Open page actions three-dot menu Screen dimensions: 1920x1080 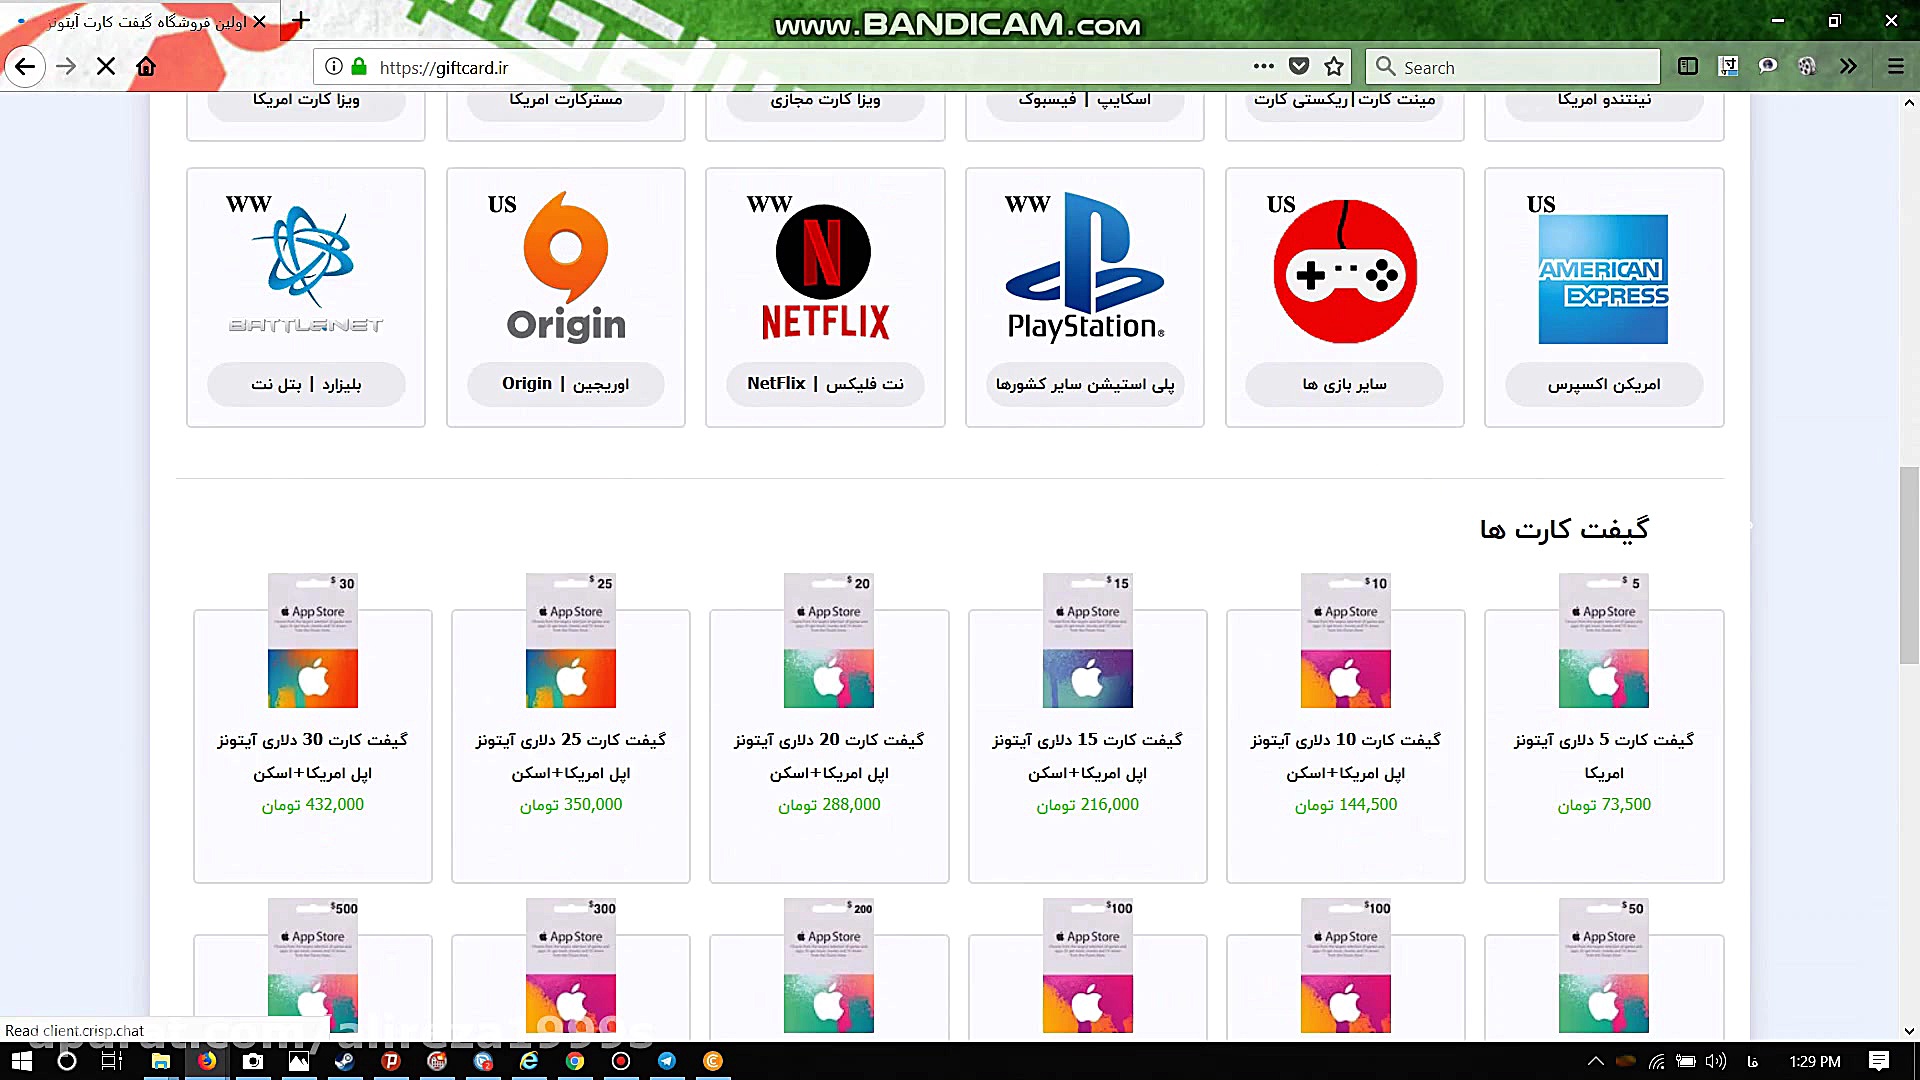pos(1263,67)
